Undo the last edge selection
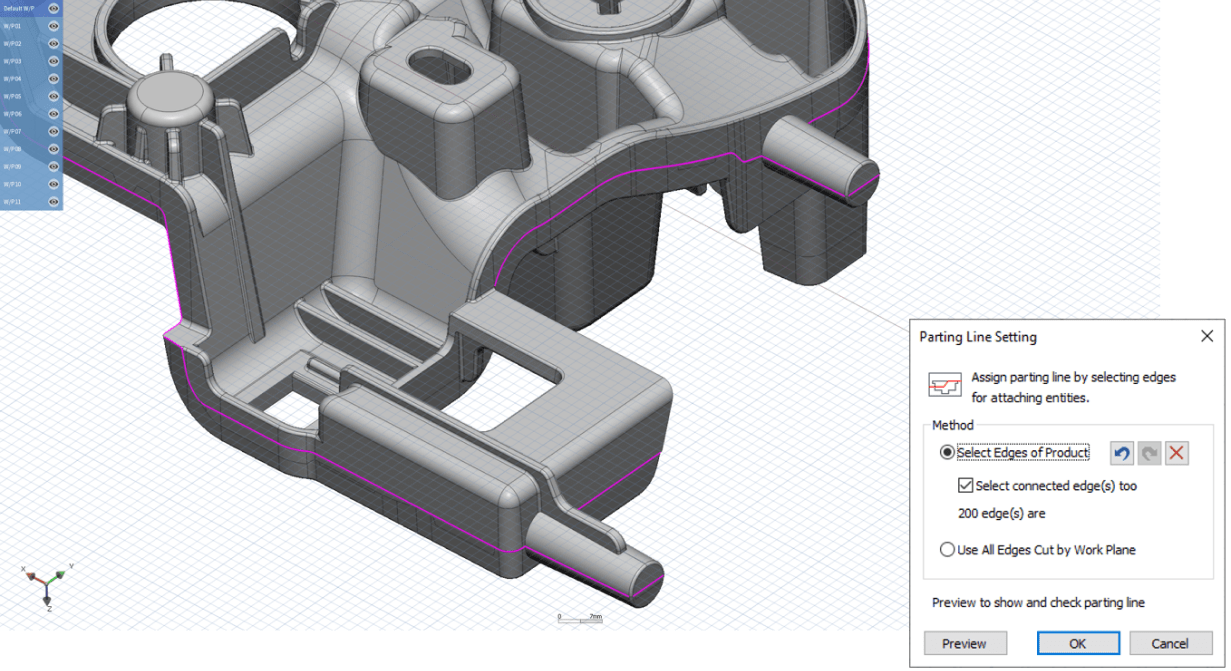 [1122, 453]
